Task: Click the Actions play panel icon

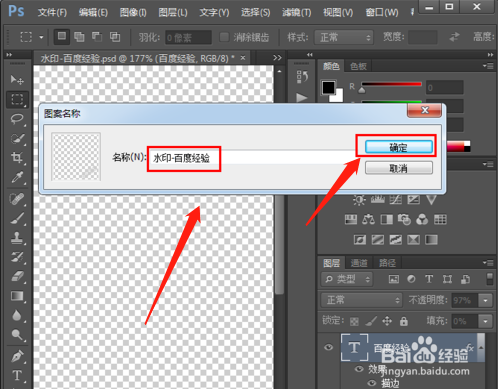Action: 302,98
